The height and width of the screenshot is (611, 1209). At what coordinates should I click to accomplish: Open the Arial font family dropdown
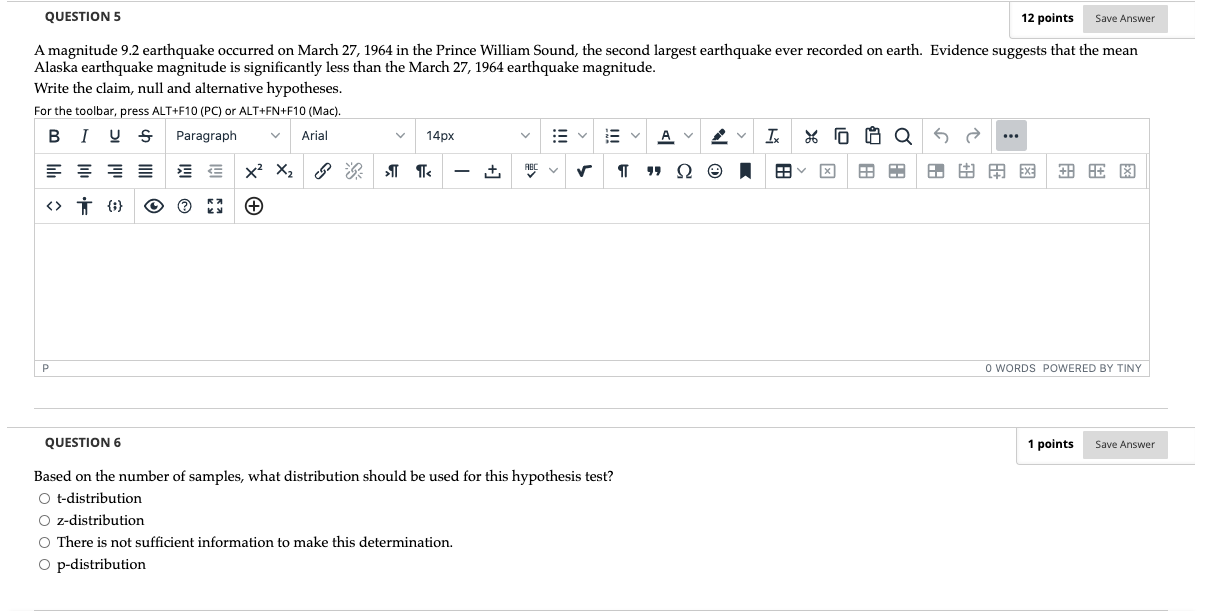pos(353,136)
